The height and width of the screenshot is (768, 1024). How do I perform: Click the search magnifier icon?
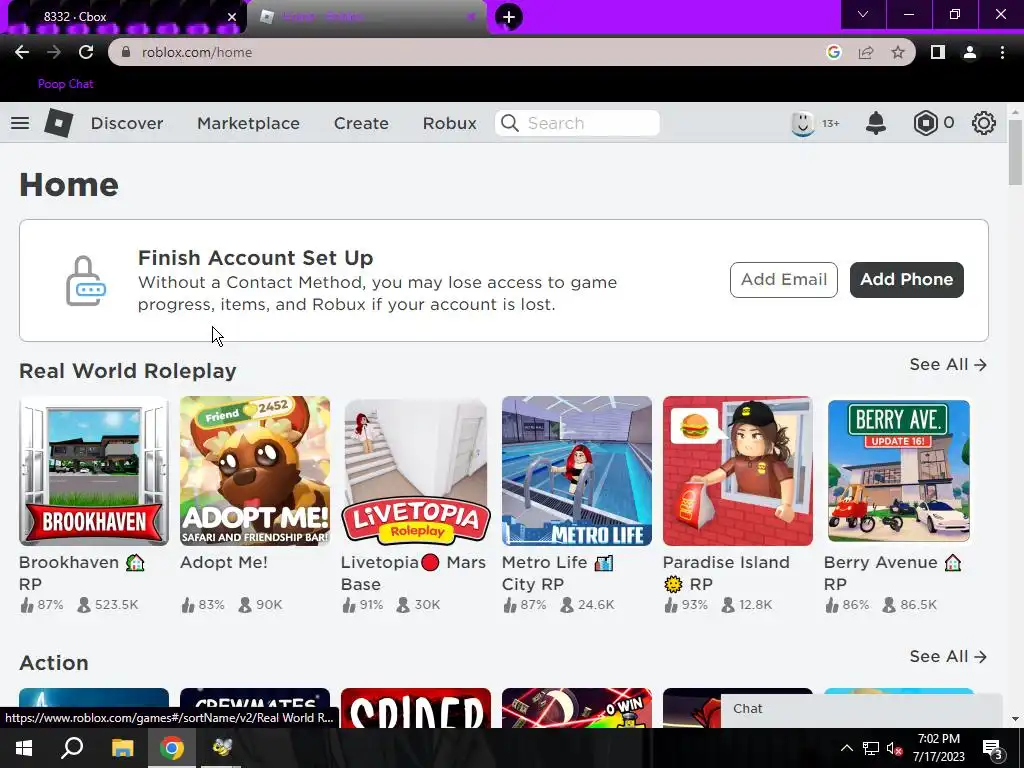tap(510, 123)
